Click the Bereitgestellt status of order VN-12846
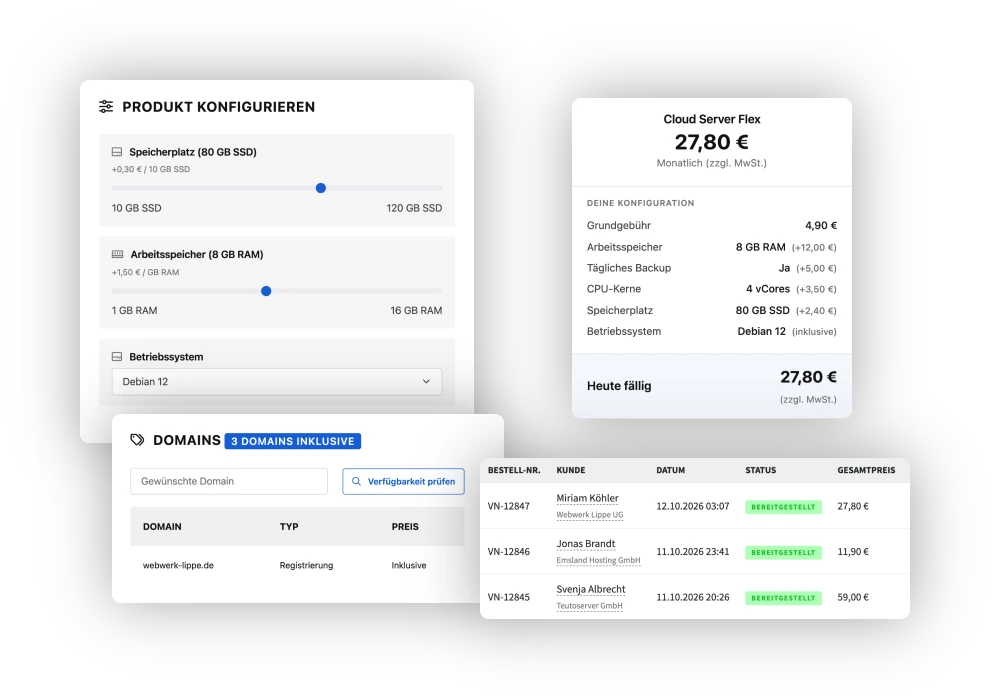The image size is (1000, 700). (783, 552)
